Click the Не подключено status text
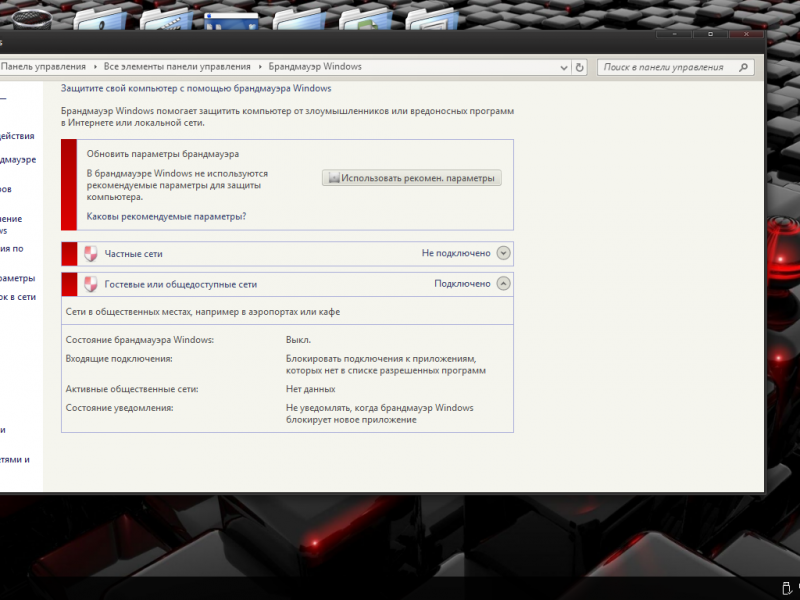Image resolution: width=800 pixels, height=600 pixels. tap(456, 253)
